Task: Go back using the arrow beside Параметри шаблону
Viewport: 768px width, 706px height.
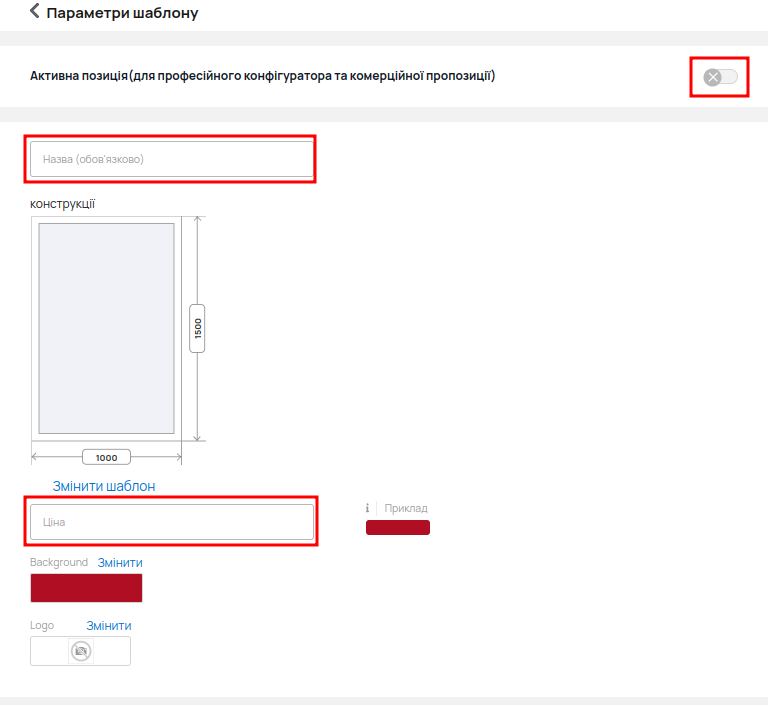Action: [34, 11]
